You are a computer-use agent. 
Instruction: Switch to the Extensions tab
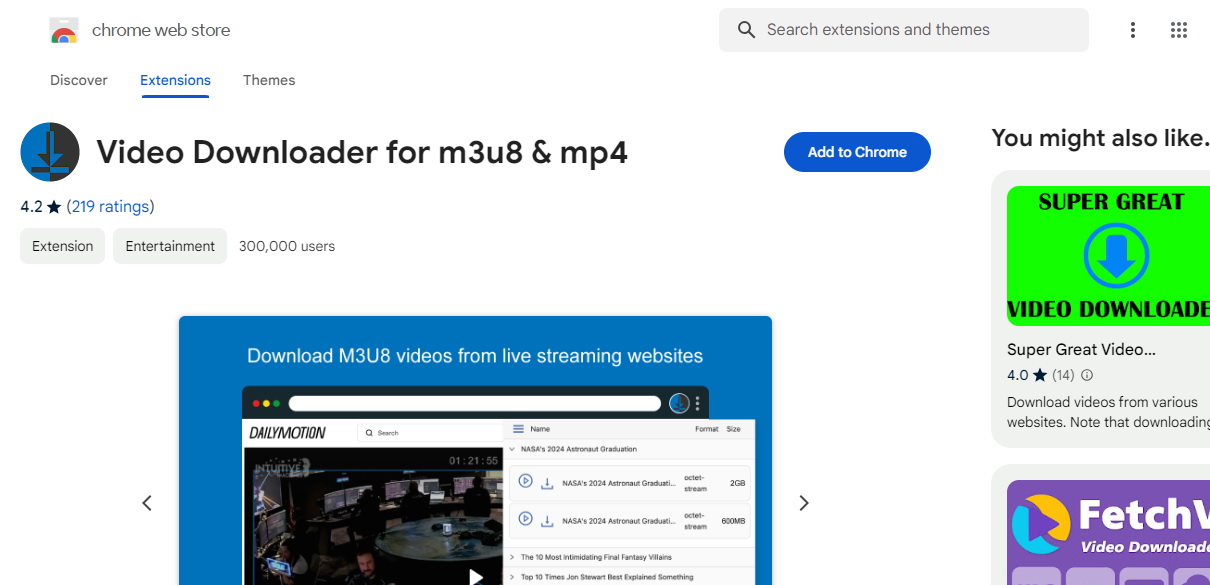(175, 80)
